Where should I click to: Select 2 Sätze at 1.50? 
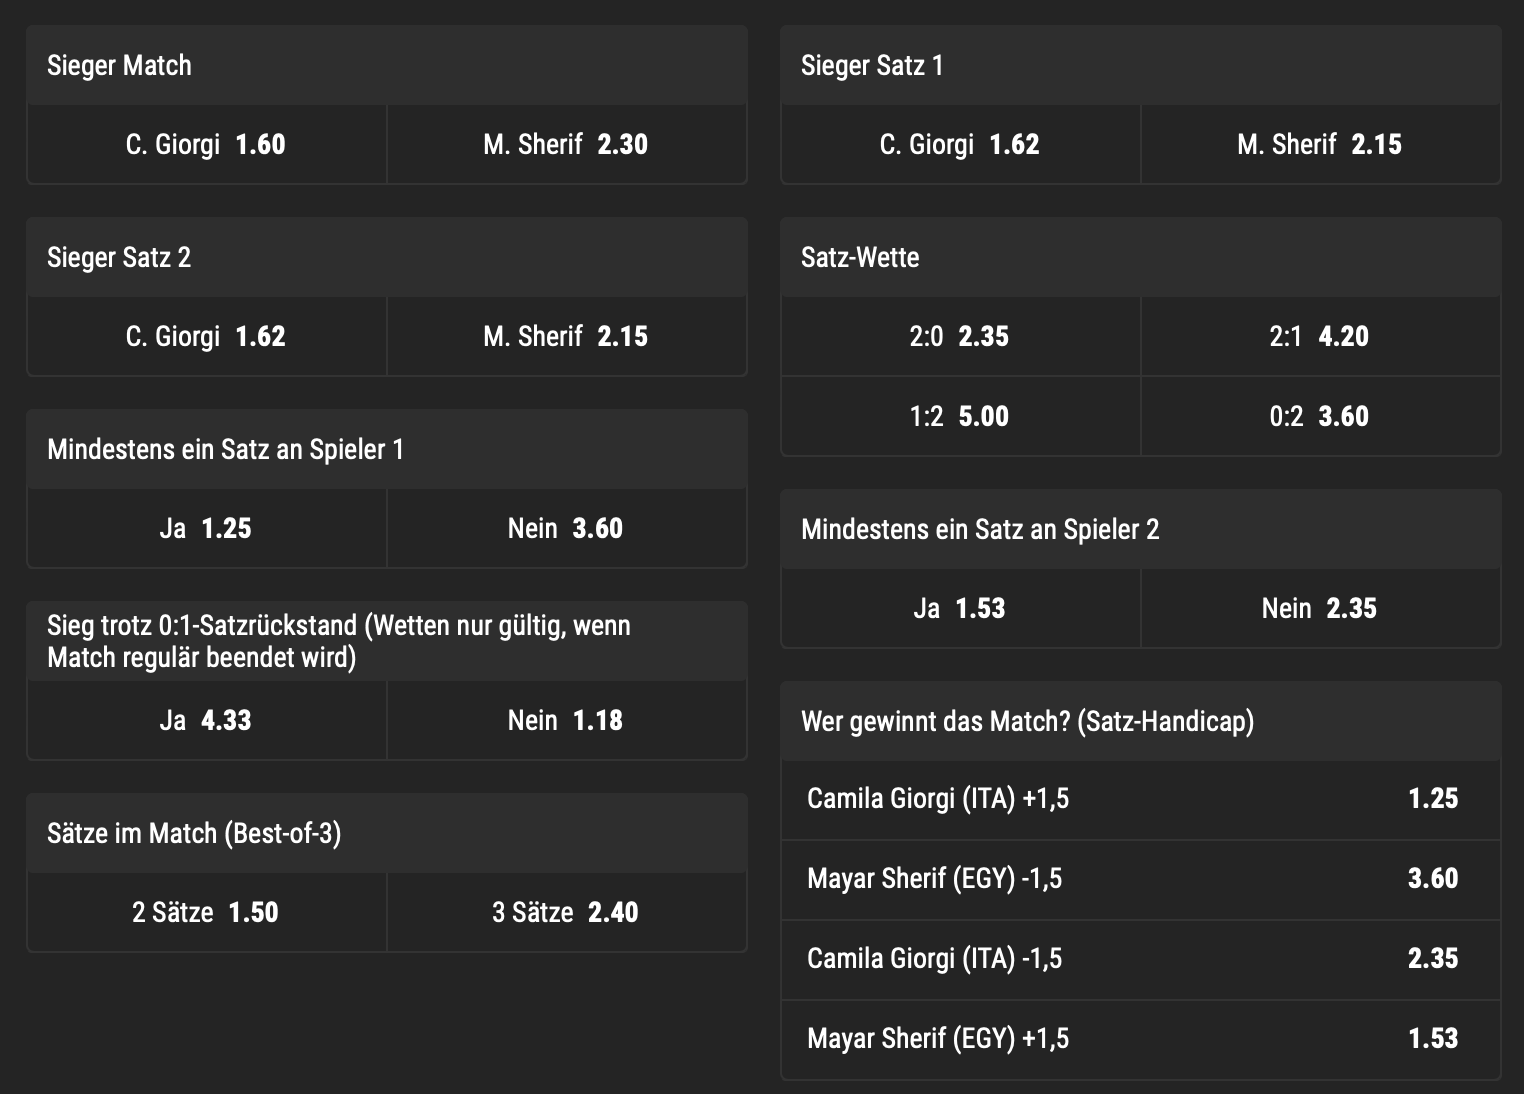coord(207,912)
